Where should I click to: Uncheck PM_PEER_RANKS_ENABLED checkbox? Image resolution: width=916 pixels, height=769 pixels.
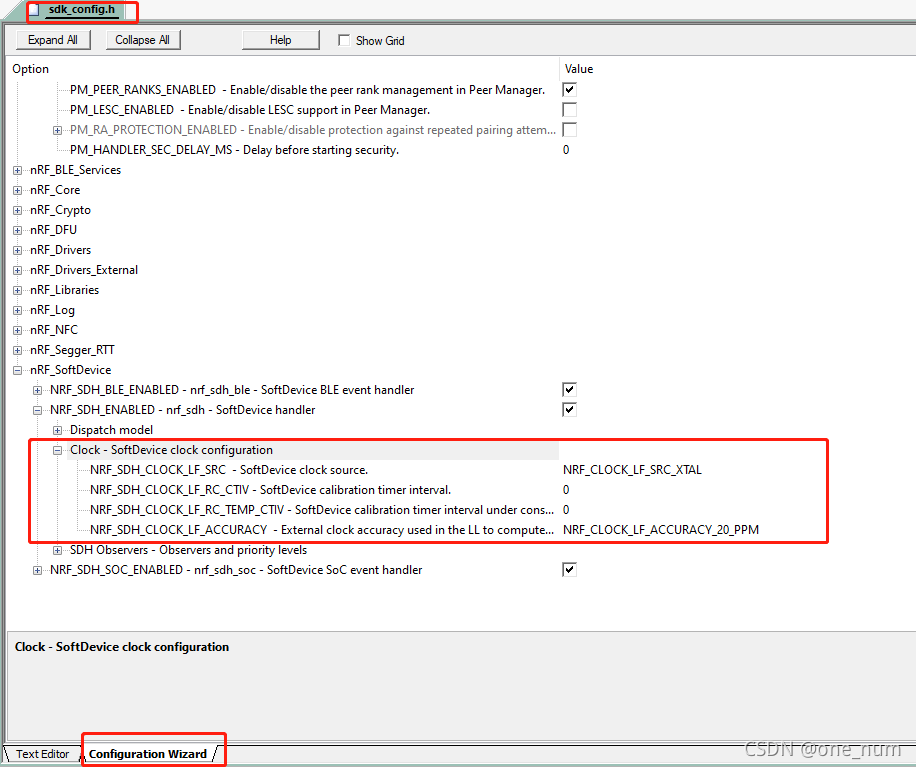click(570, 89)
